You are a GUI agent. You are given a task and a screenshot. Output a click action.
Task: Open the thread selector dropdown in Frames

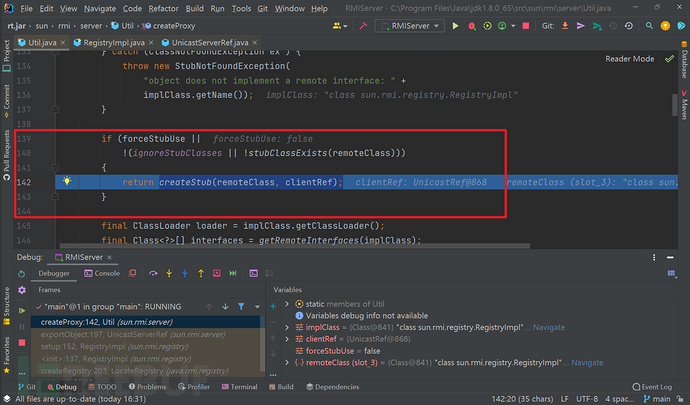tap(257, 306)
